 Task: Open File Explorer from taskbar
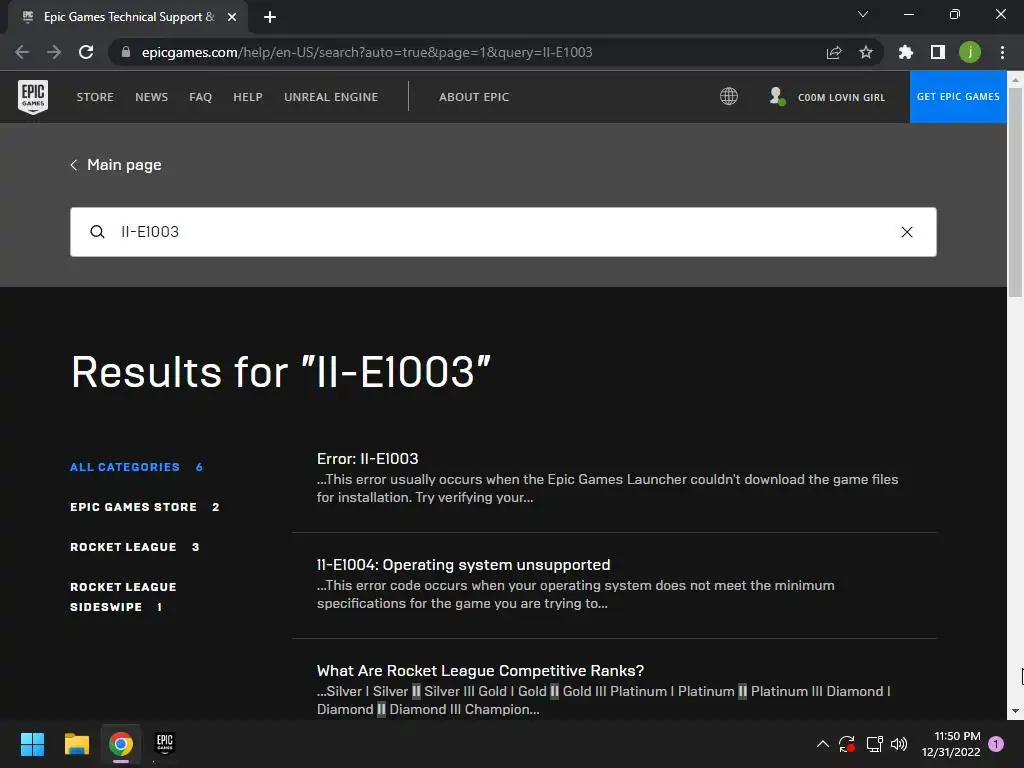point(76,744)
